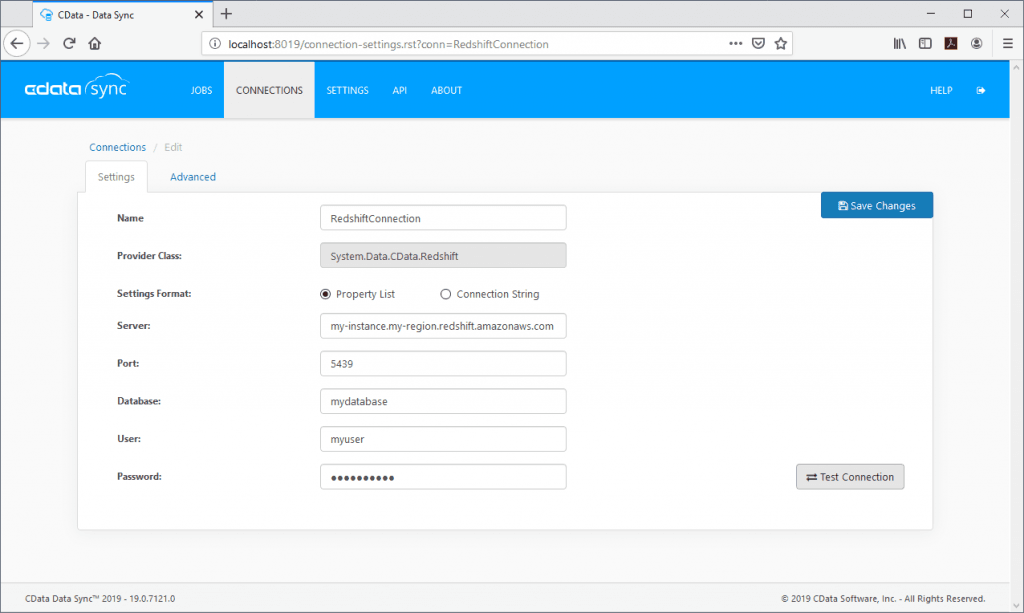
Task: Go to Connections breadcrumb link
Action: pyautogui.click(x=118, y=148)
